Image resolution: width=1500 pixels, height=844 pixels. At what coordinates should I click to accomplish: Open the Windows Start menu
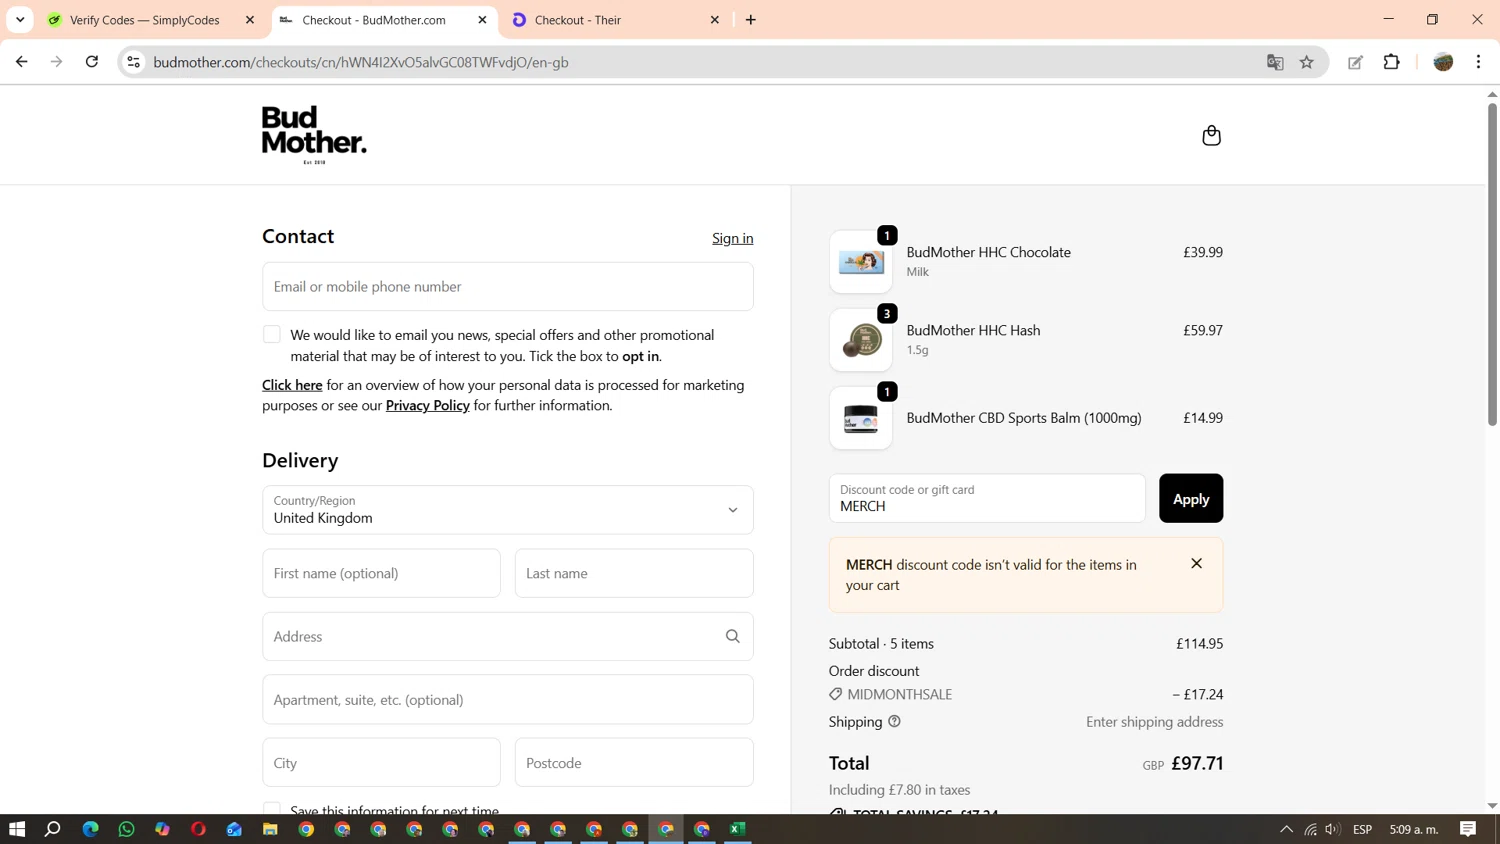[17, 829]
